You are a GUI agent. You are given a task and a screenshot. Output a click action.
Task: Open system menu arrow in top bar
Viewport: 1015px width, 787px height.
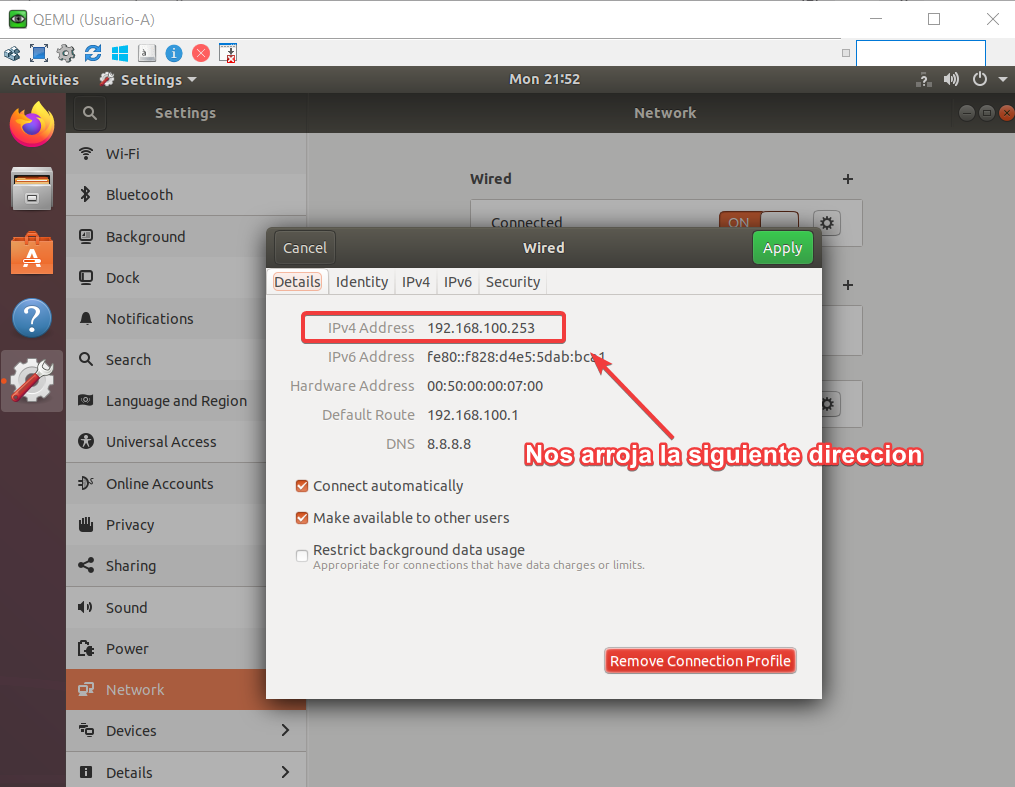click(1002, 80)
